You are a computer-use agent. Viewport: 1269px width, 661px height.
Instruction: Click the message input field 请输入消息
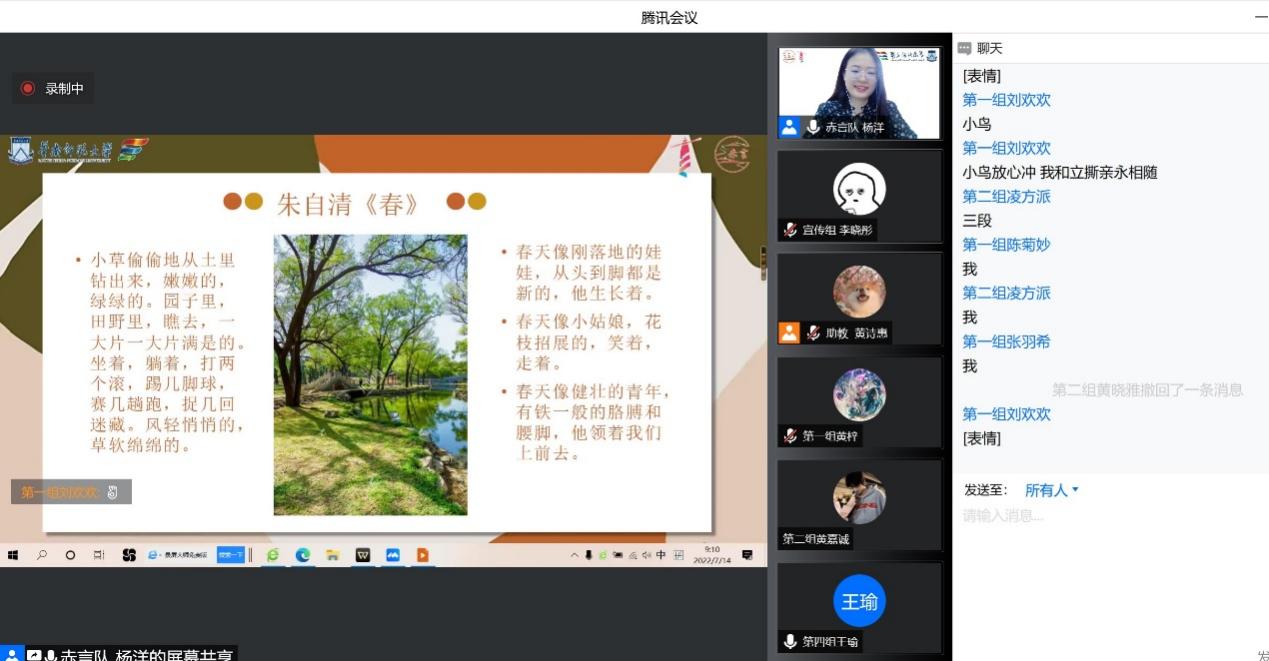coord(1100,516)
